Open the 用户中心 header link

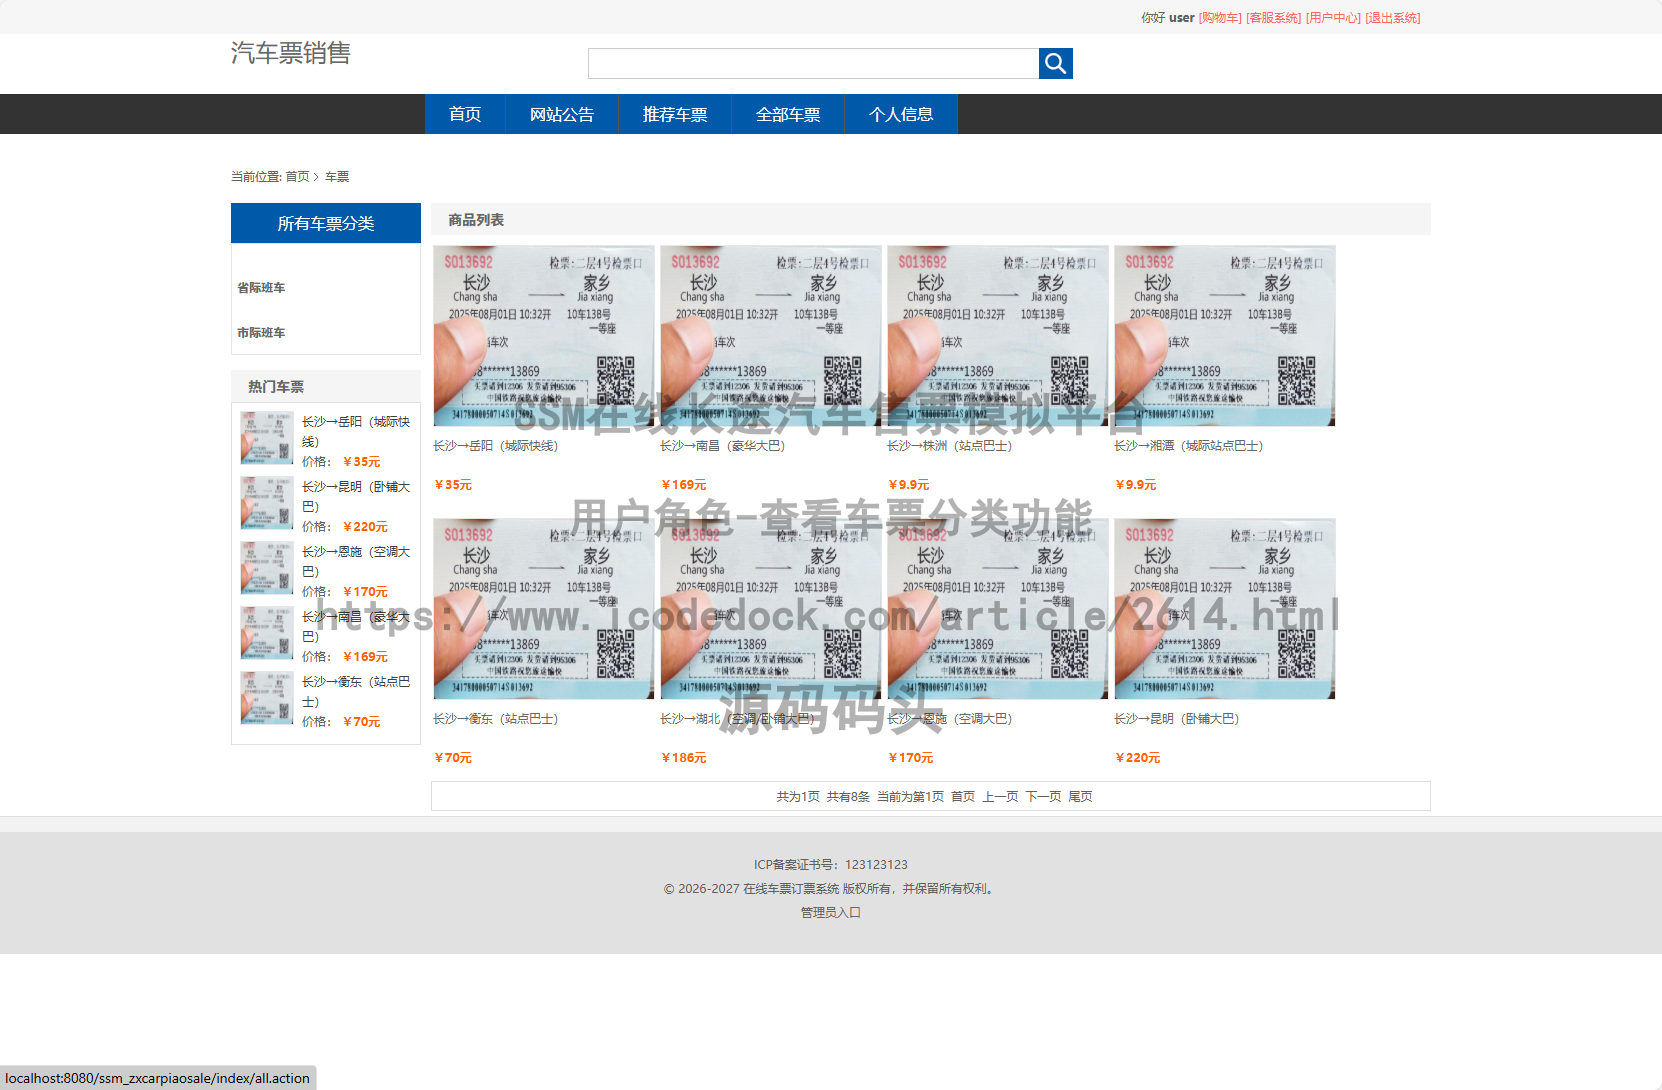coord(1333,18)
